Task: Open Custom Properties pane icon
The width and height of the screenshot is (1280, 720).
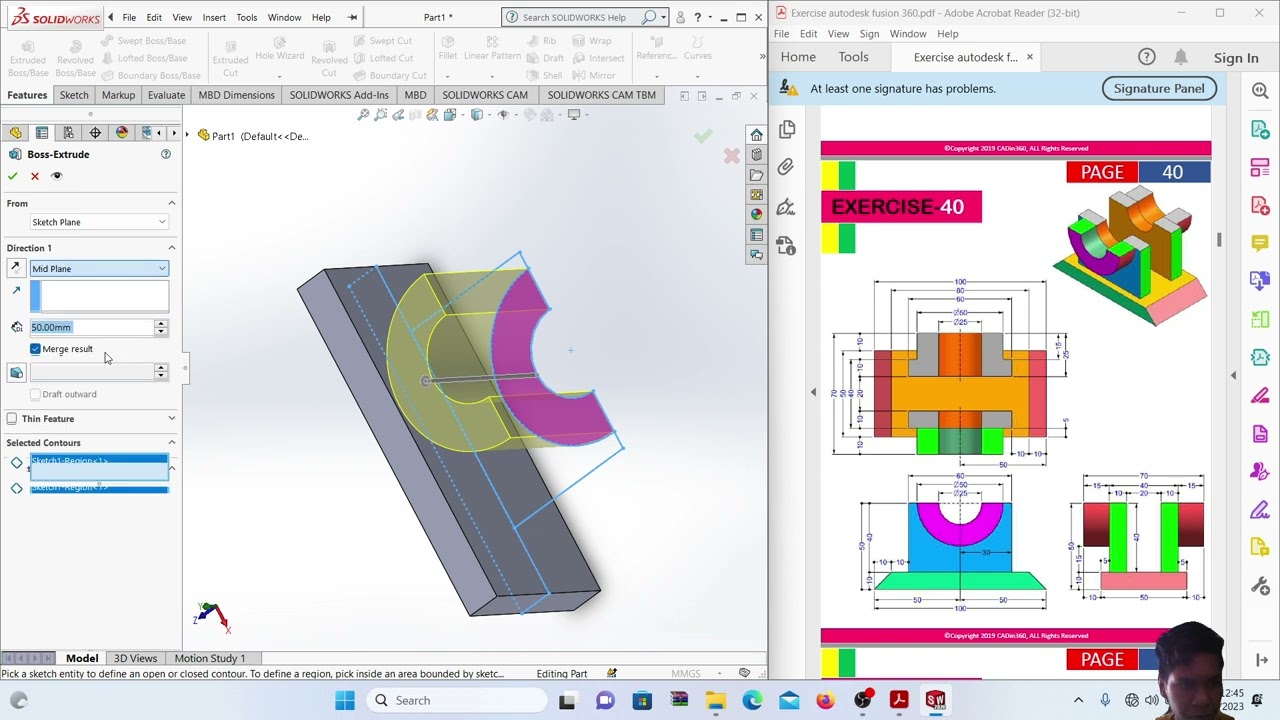Action: point(757,235)
